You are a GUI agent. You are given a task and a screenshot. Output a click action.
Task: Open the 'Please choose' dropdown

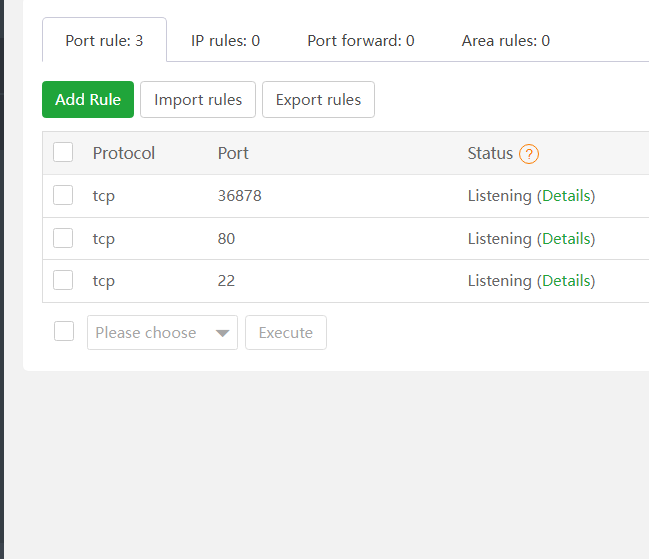pyautogui.click(x=150, y=333)
